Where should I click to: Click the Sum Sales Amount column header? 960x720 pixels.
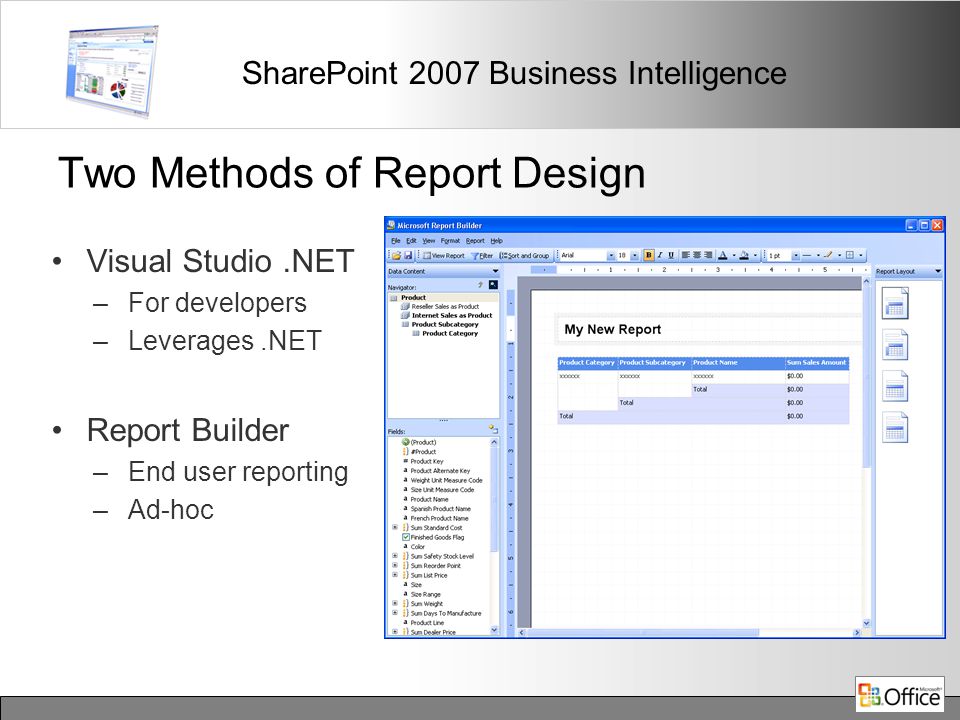pos(816,362)
